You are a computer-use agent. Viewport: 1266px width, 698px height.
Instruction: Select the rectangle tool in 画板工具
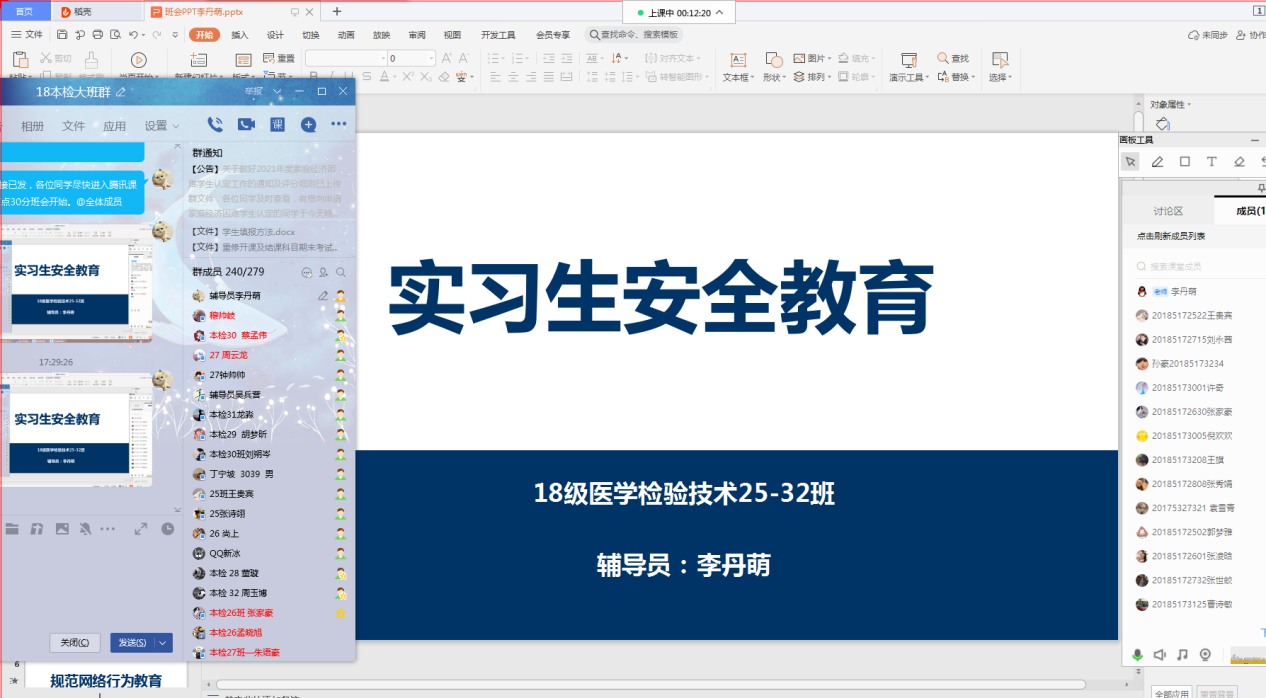[x=1184, y=162]
